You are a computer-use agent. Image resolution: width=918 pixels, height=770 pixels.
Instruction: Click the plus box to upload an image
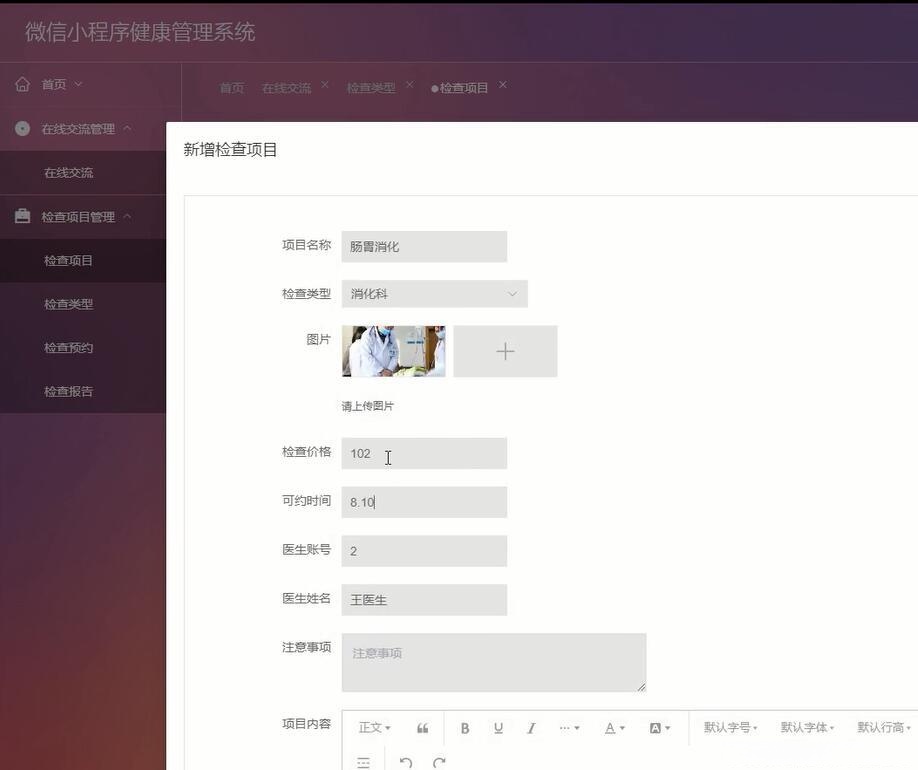(505, 350)
